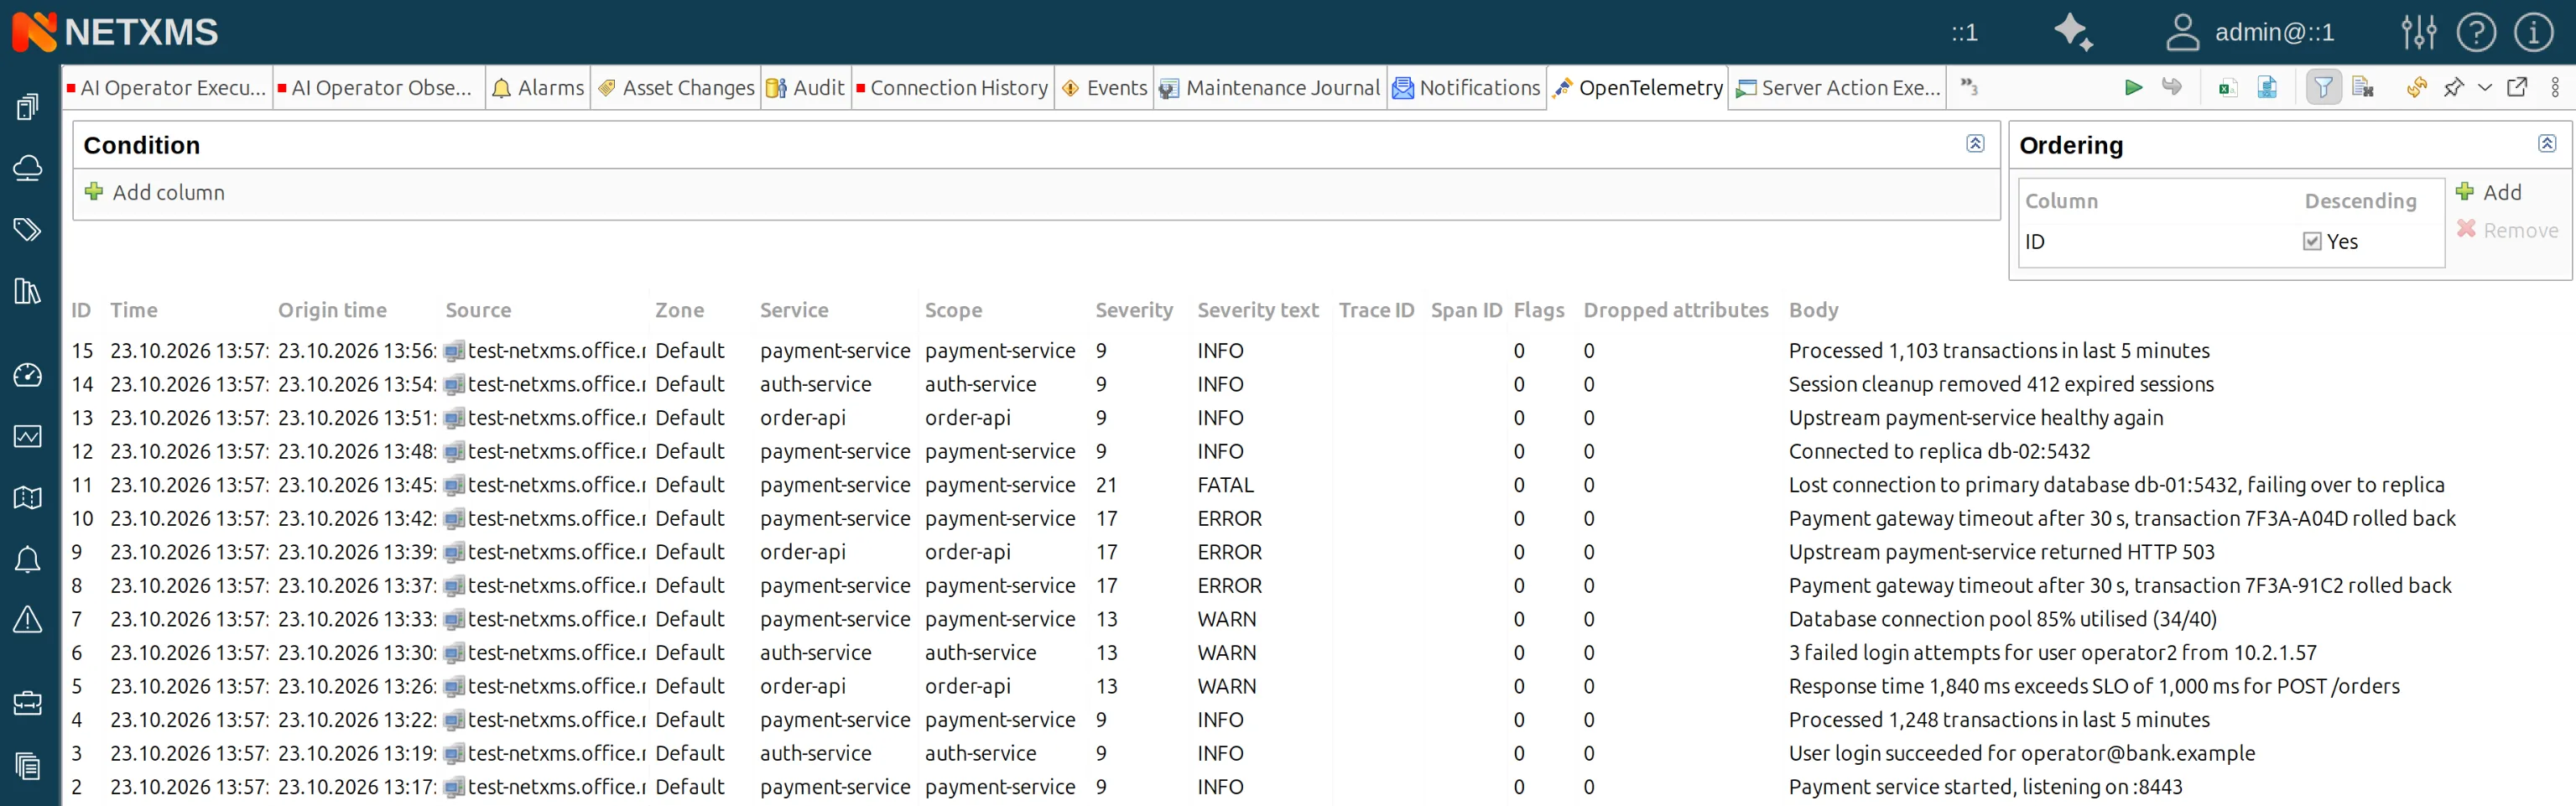Image resolution: width=2576 pixels, height=806 pixels.
Task: Switch to the Notifications tab
Action: tap(1467, 88)
